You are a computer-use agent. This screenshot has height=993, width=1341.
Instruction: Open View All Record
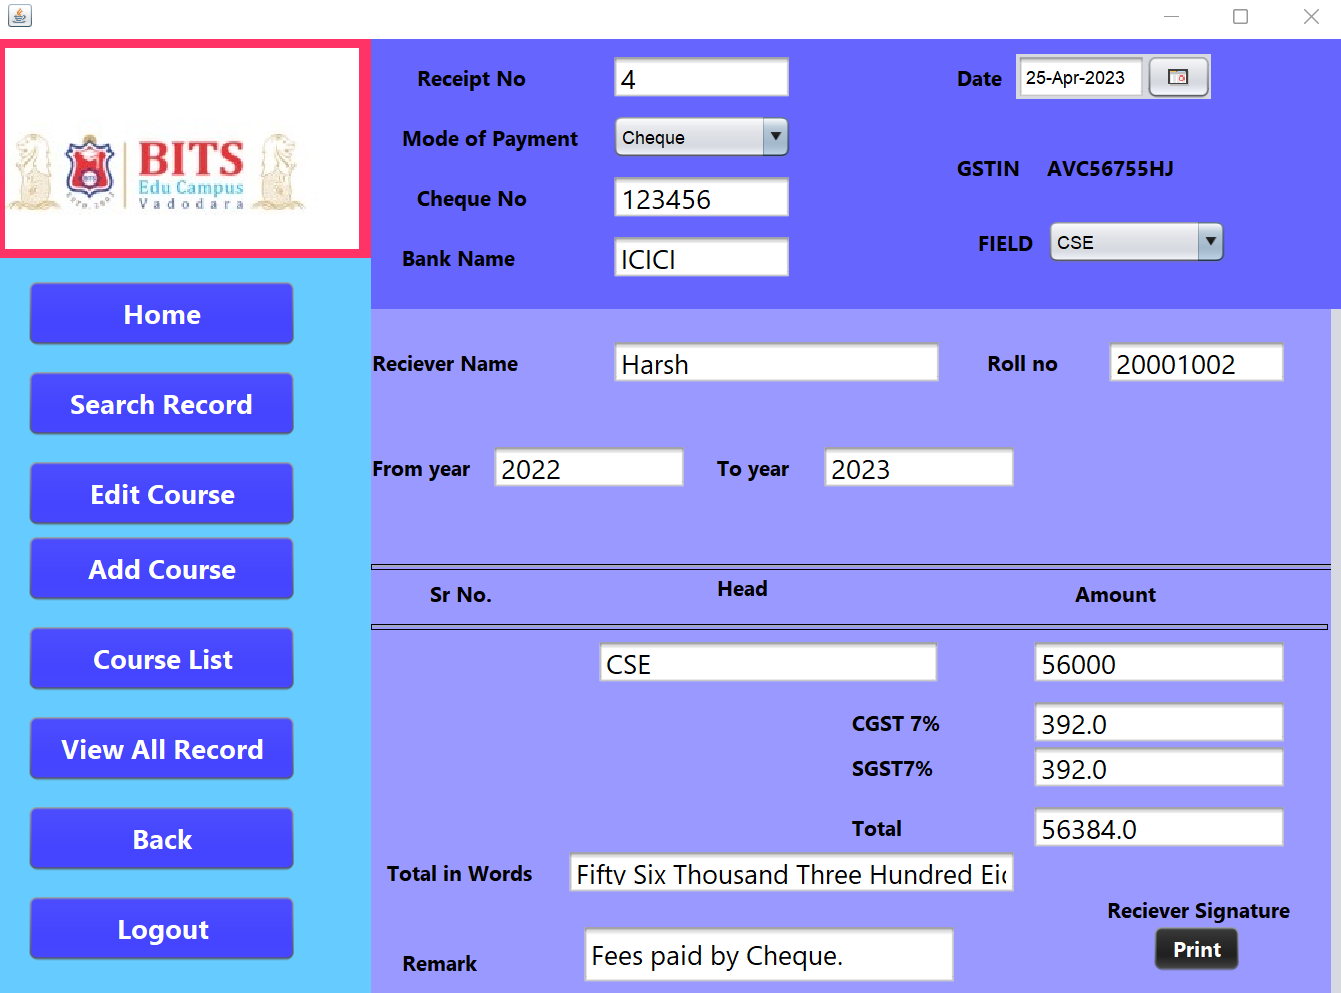click(161, 748)
